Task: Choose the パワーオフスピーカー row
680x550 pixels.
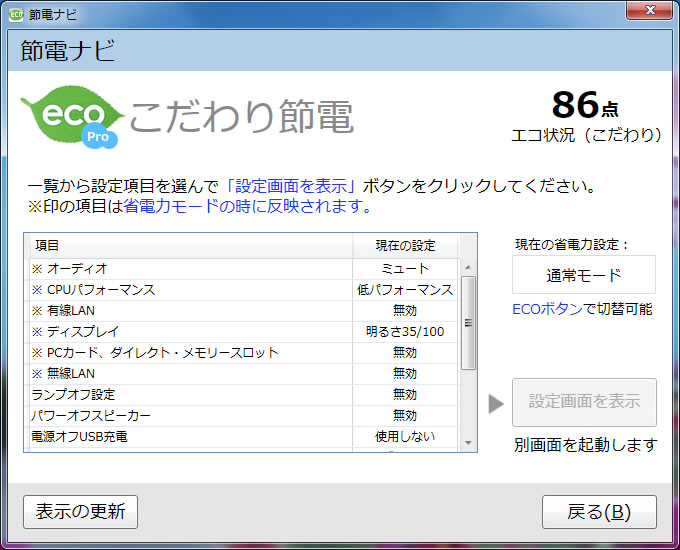Action: 190,416
